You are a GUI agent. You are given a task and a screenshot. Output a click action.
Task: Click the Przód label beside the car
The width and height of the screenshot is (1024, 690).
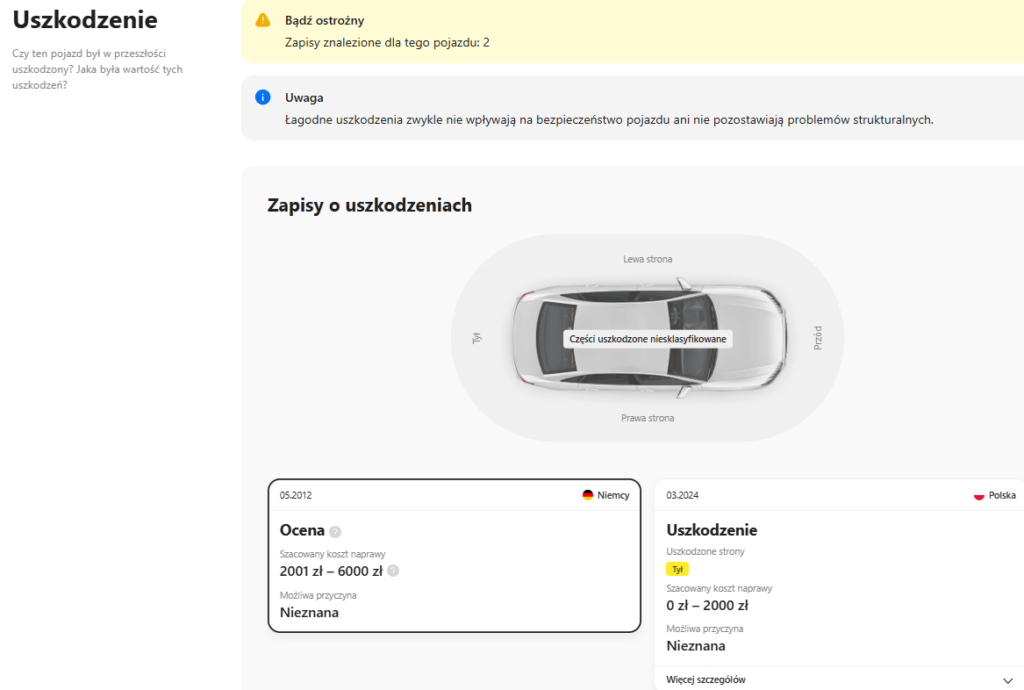[817, 338]
